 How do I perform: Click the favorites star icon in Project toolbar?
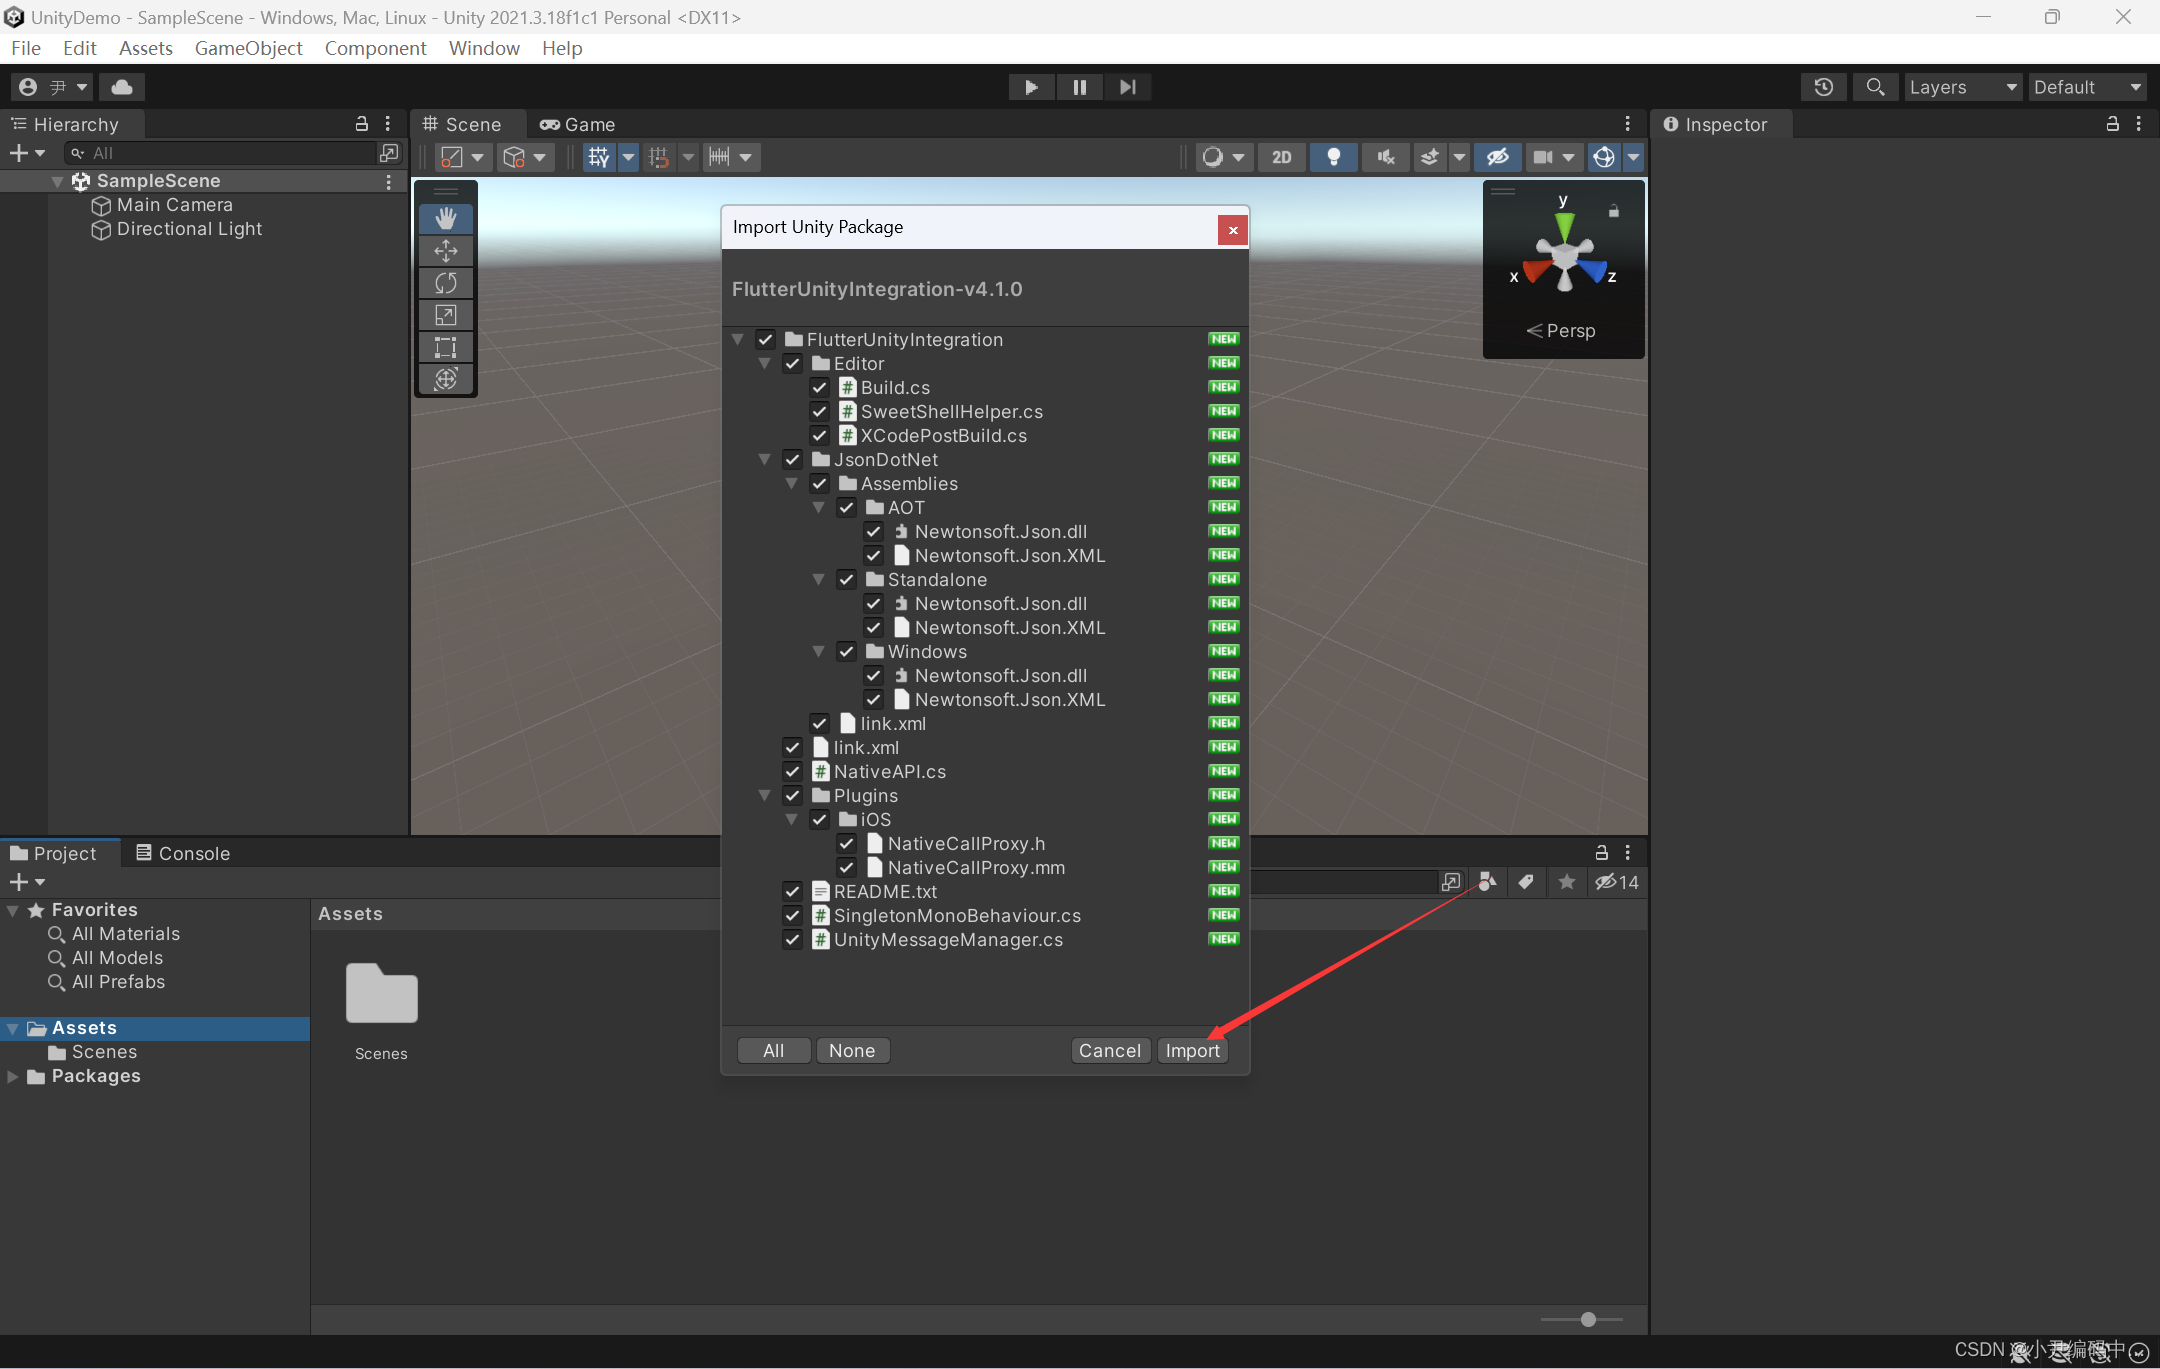[x=1567, y=882]
